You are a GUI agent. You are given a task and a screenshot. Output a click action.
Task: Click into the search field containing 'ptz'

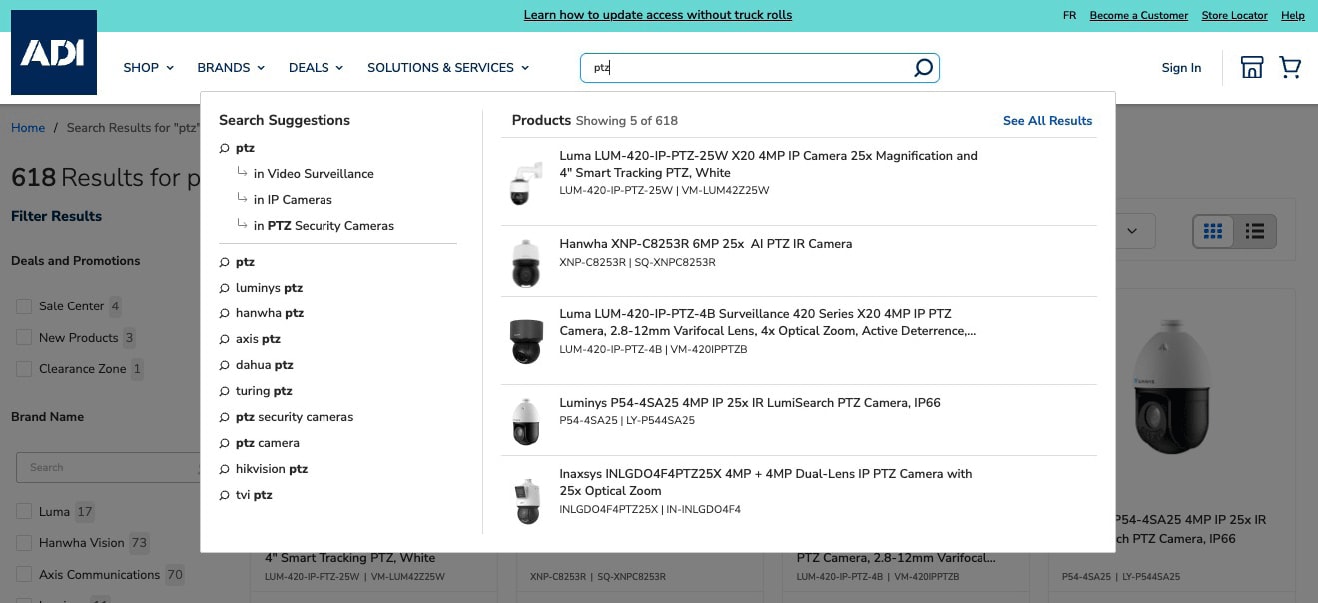pyautogui.click(x=750, y=68)
